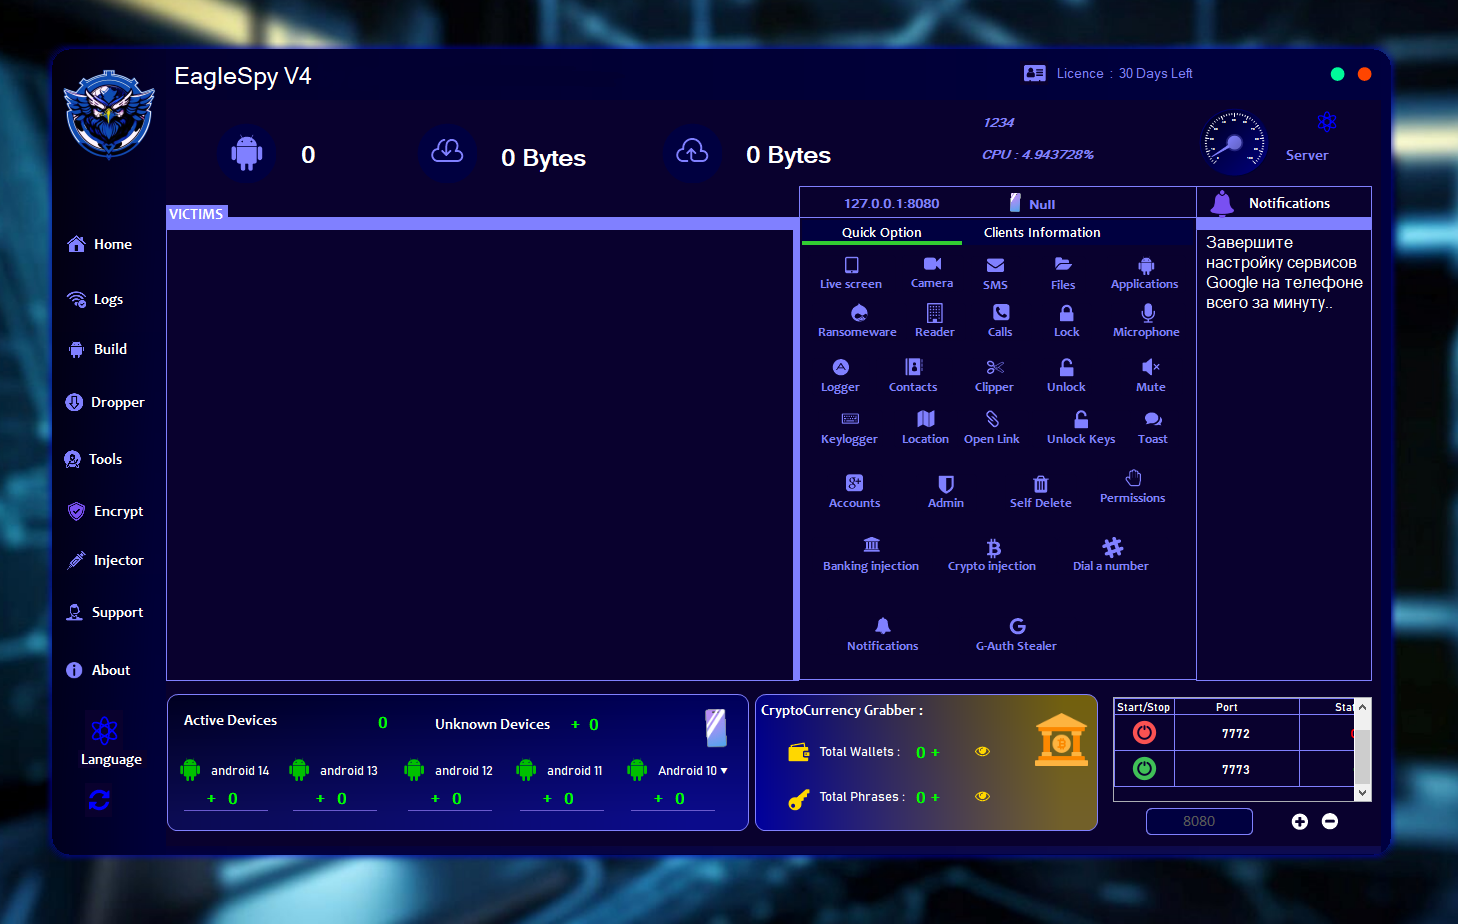The height and width of the screenshot is (924, 1458).
Task: Open Logs from the sidebar
Action: pos(95,299)
